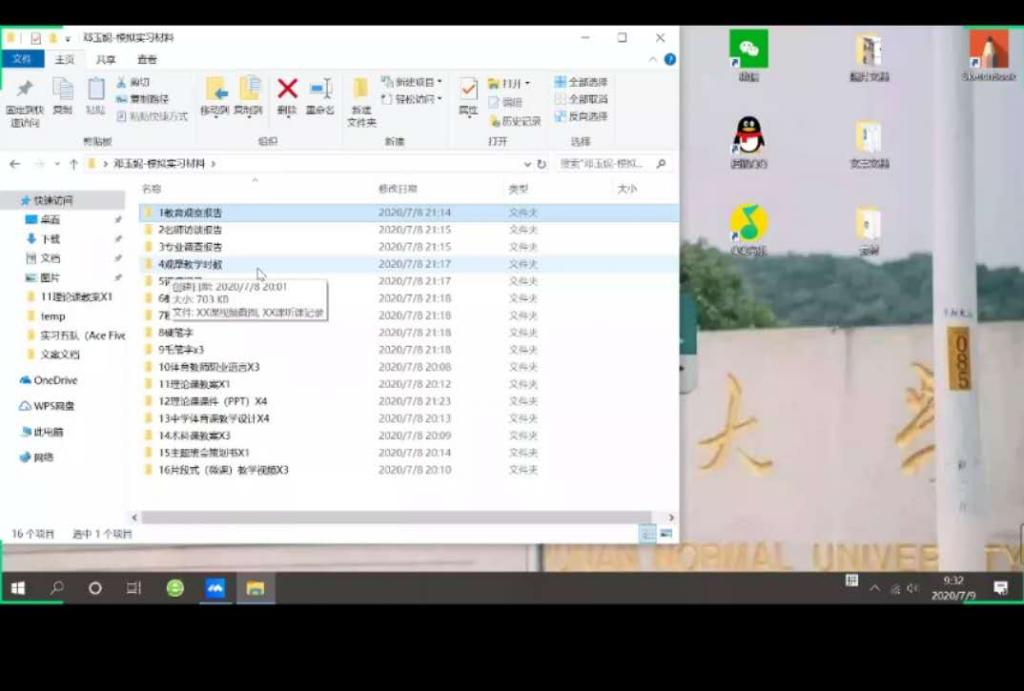The image size is (1024, 691).
Task: Click the Rename icon in the ribbon
Action: click(x=320, y=91)
